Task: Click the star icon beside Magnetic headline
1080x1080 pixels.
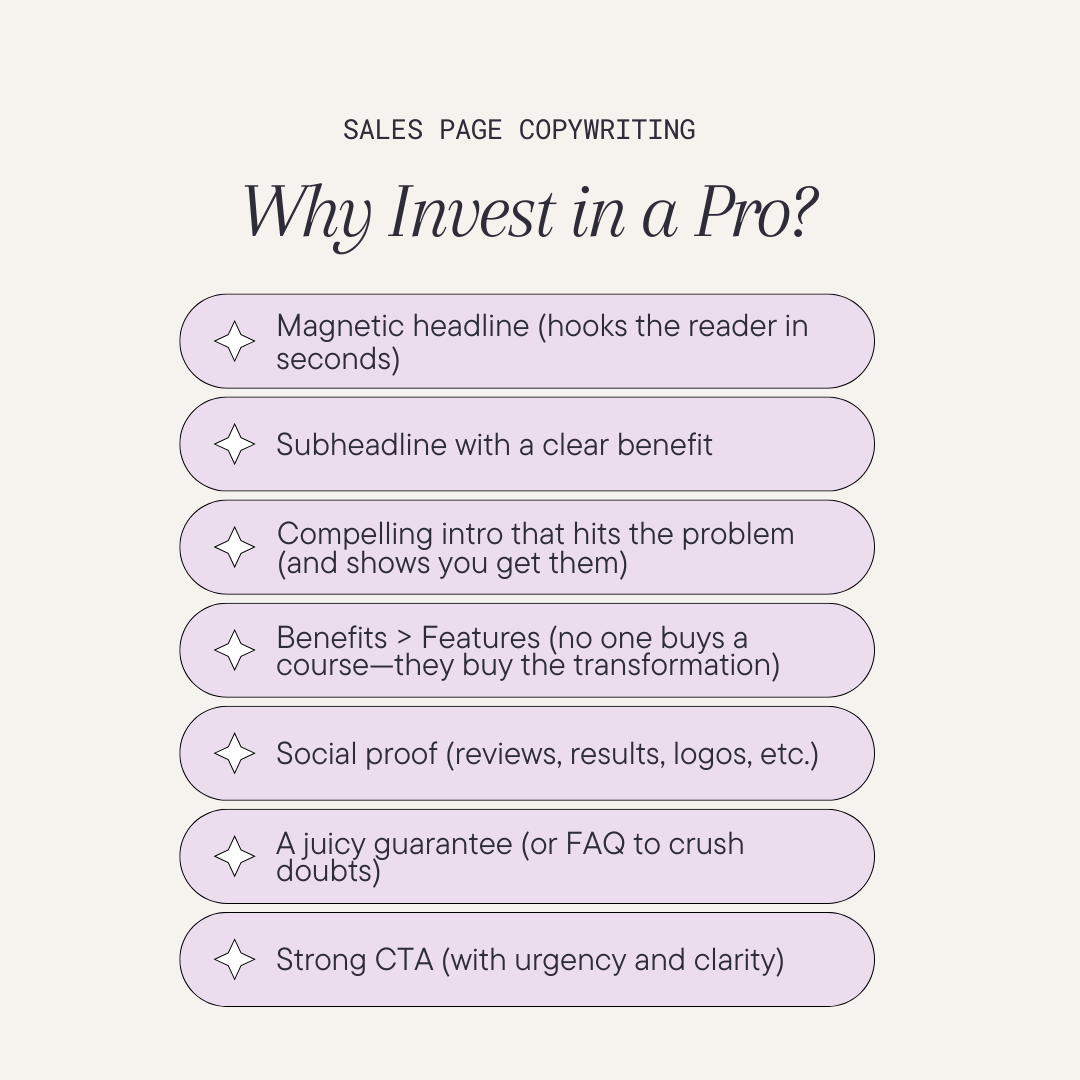Action: (234, 341)
